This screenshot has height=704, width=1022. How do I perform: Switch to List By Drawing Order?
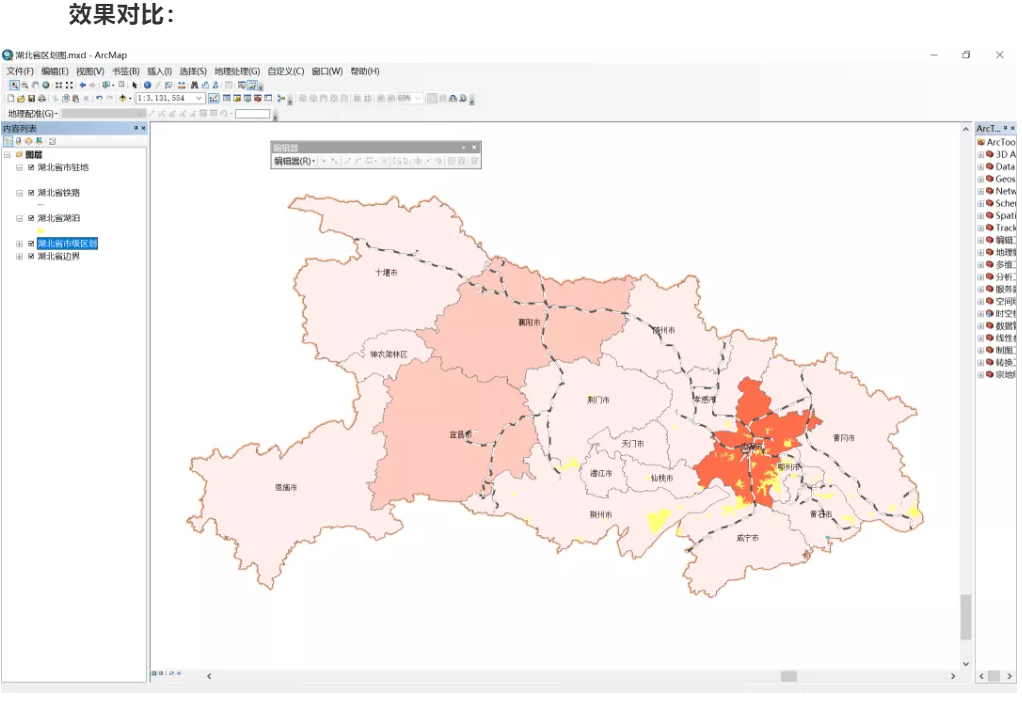[8, 141]
